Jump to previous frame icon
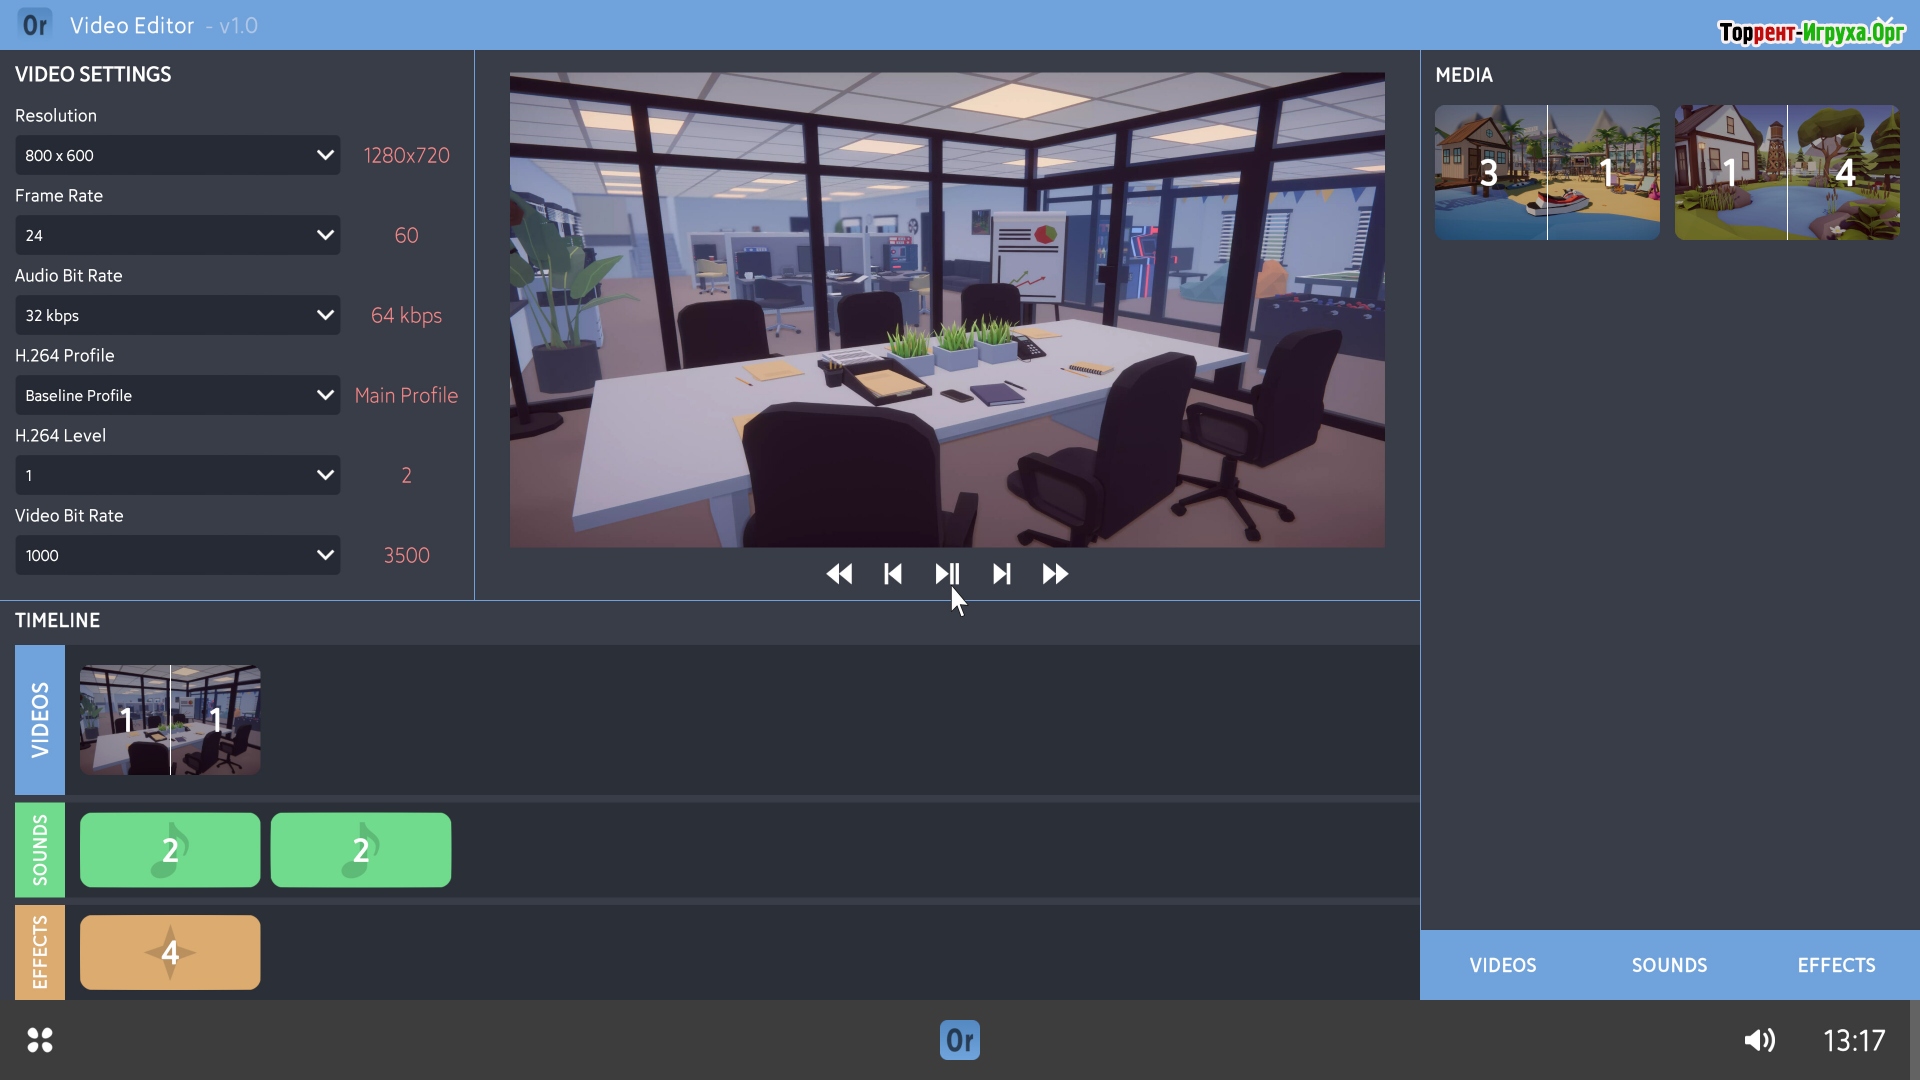The image size is (1920, 1080). point(893,574)
